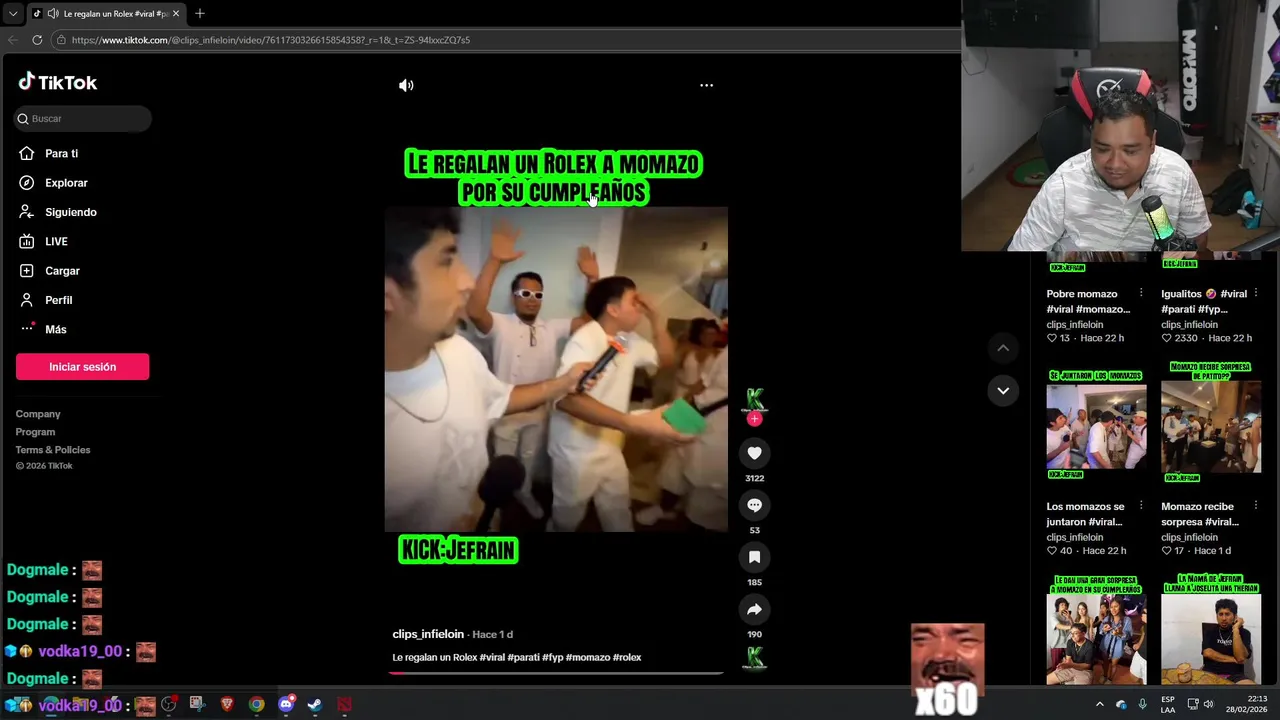Viewport: 1280px width, 720px height.
Task: Like 'Momazo recibe sorpresa' with 17 likes
Action: pos(1167,551)
